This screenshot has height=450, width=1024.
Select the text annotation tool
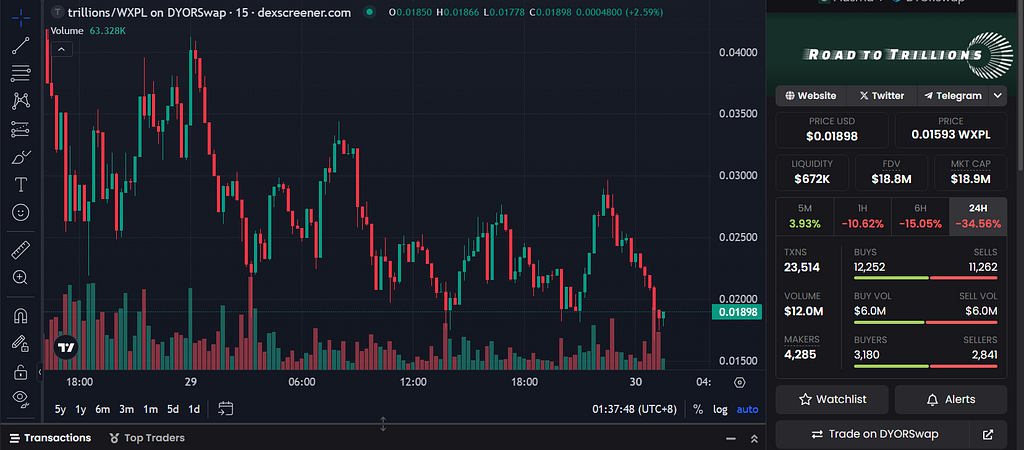20,185
